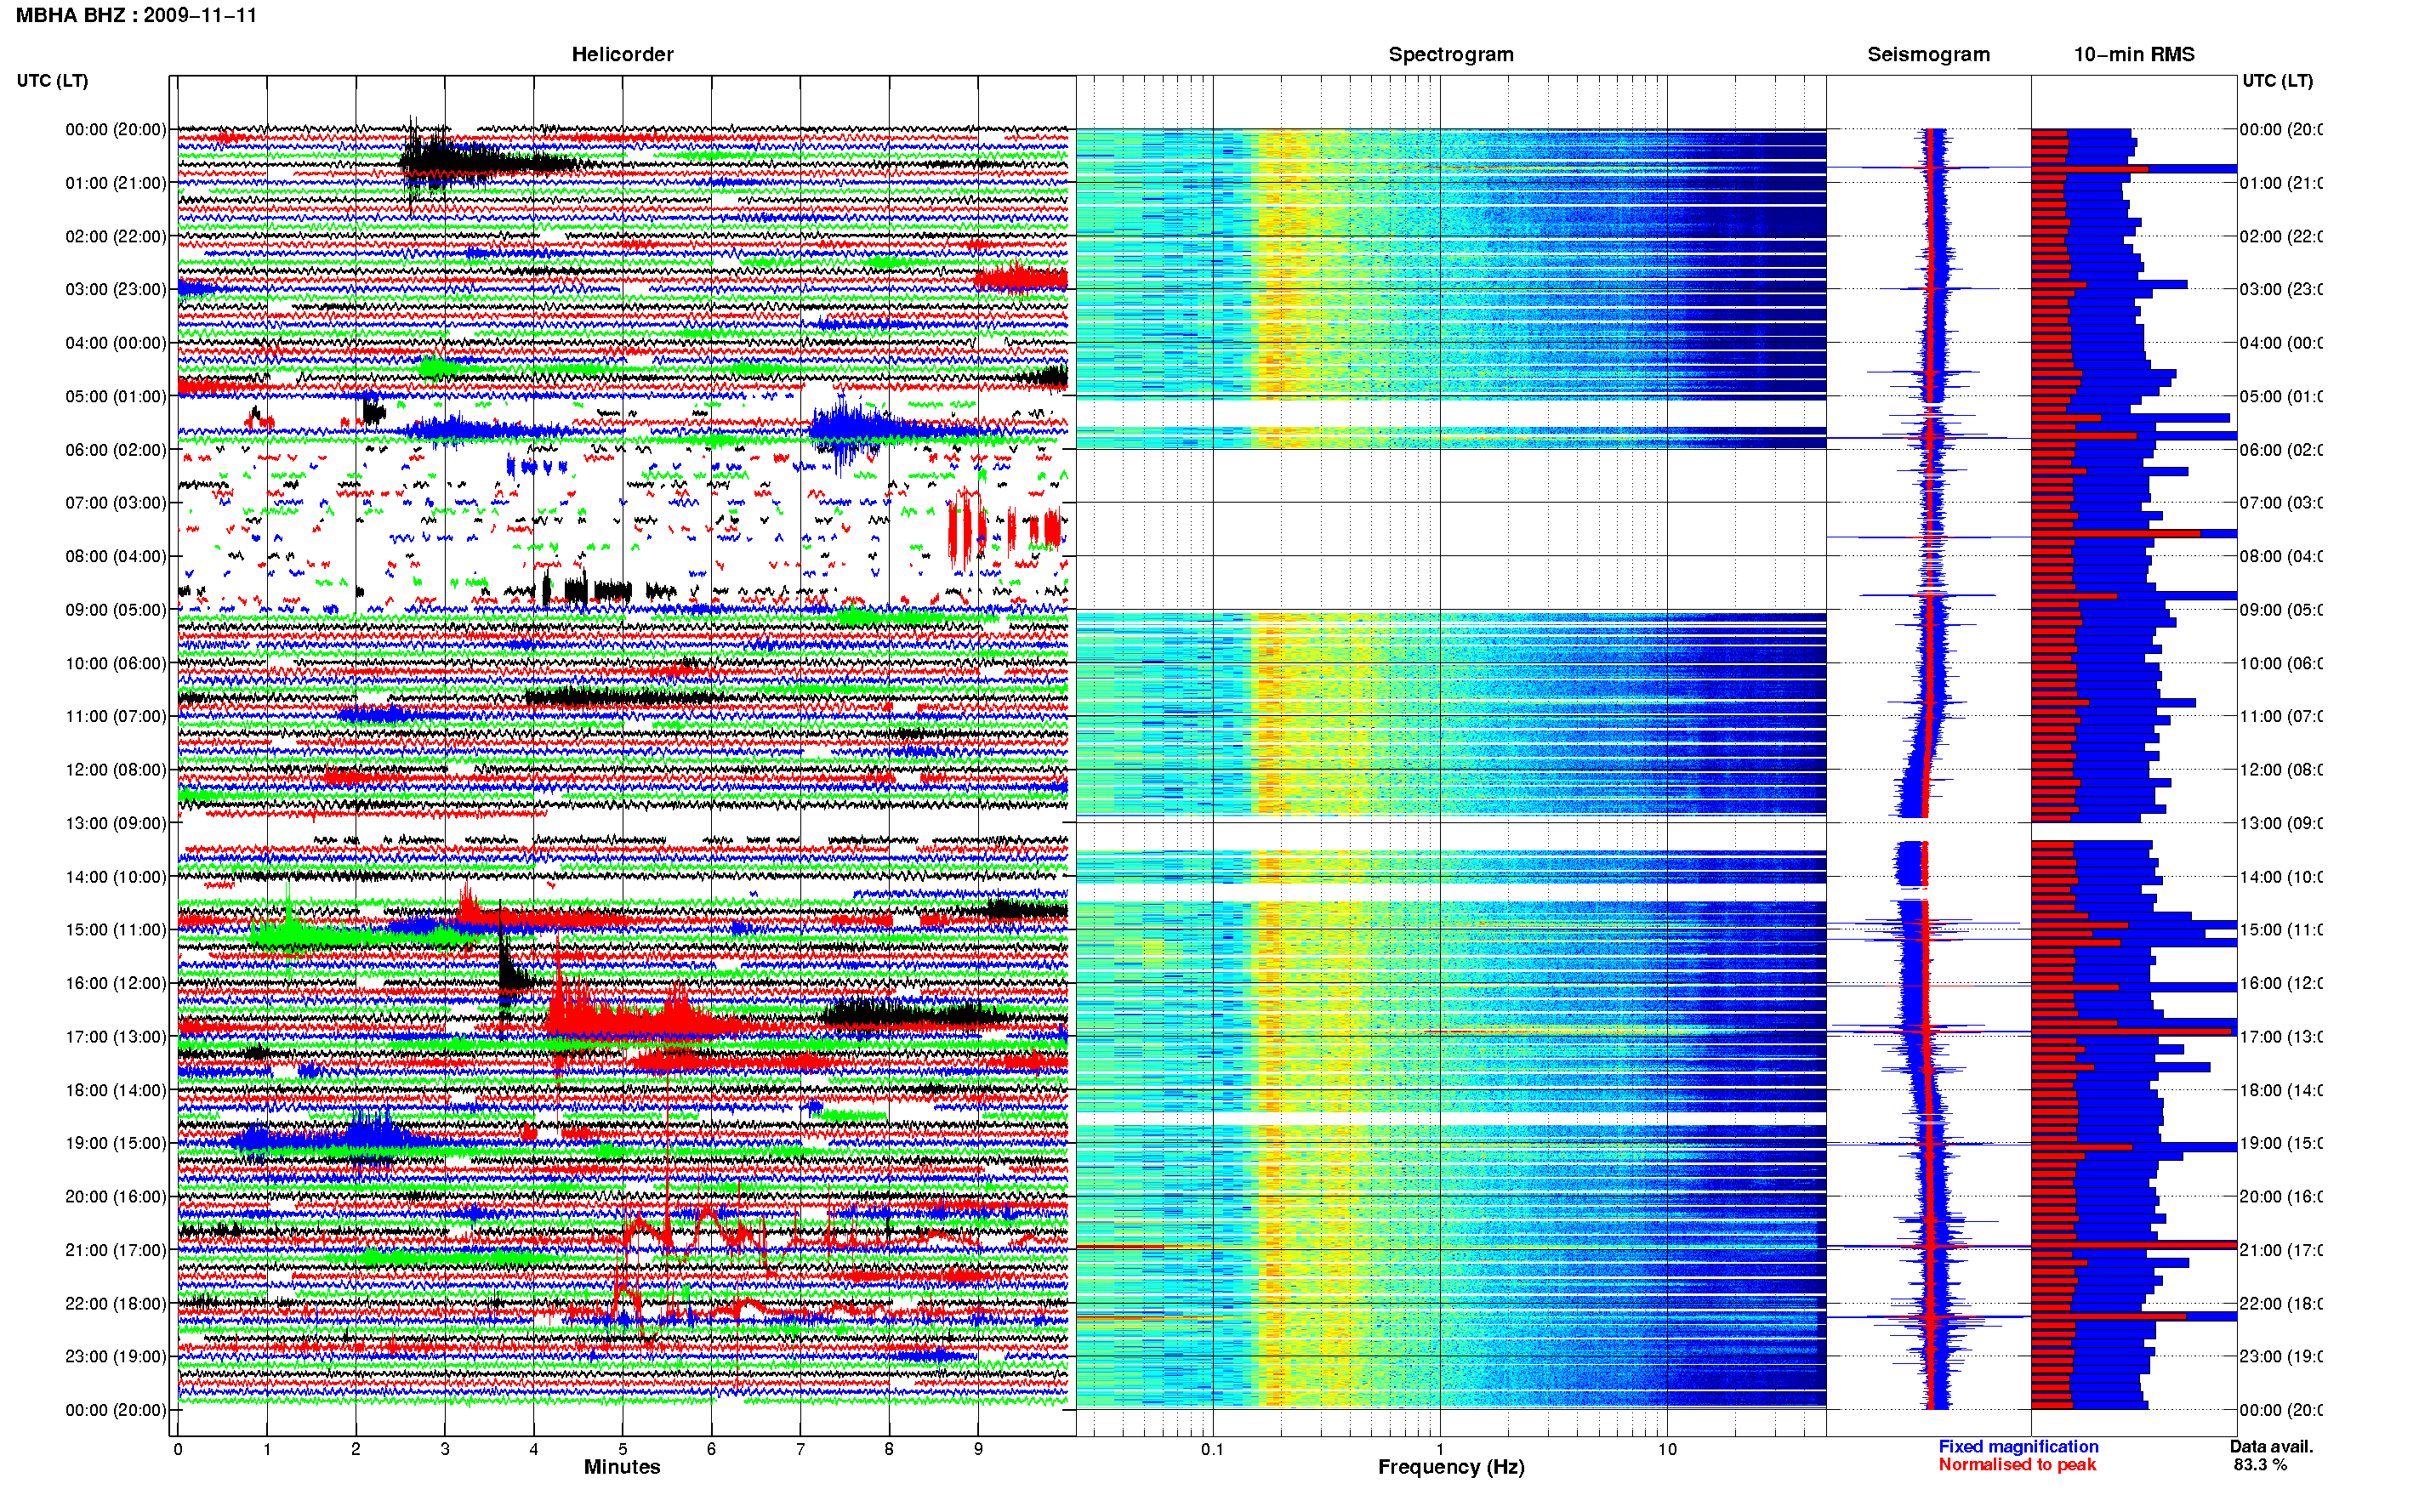Click tick label 5 on the Minutes axis
This screenshot has height=1512, width=2419.
pos(623,1449)
